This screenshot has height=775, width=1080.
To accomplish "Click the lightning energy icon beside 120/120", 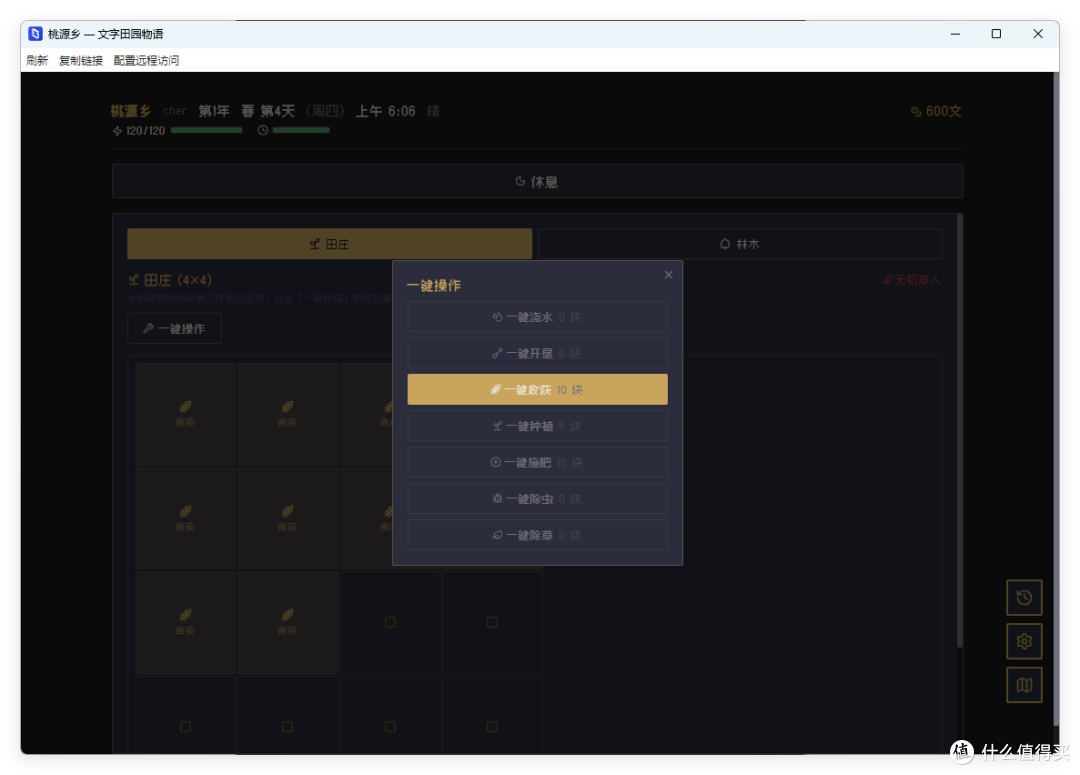I will pos(117,131).
